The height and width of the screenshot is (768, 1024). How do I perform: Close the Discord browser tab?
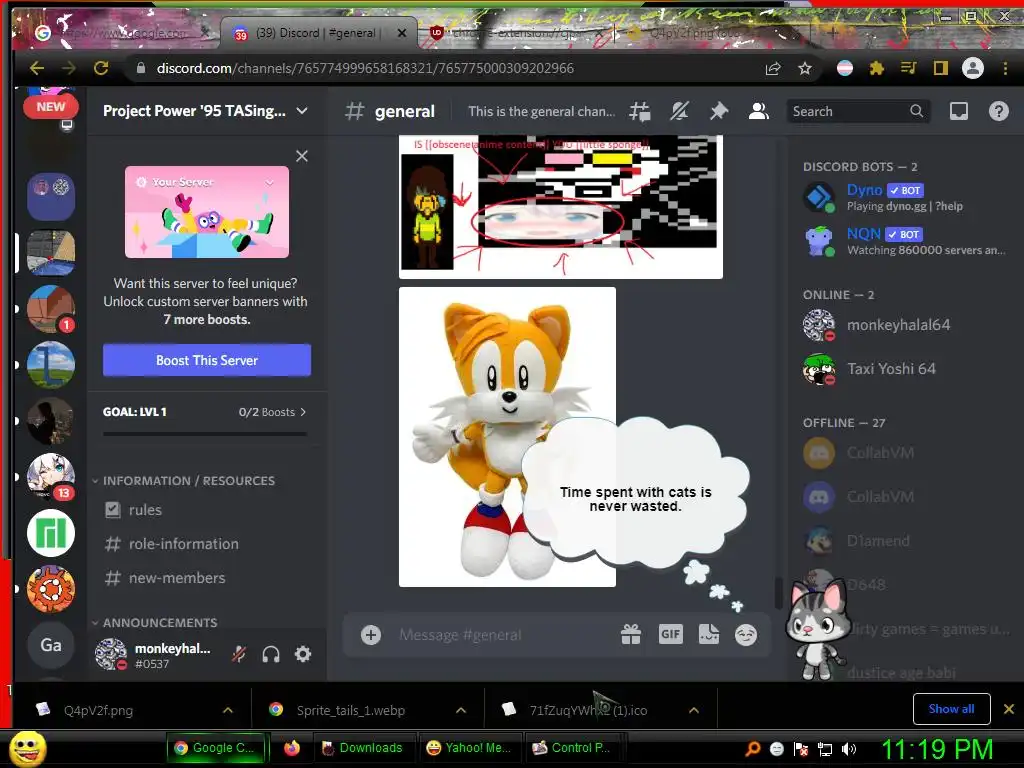click(x=402, y=33)
